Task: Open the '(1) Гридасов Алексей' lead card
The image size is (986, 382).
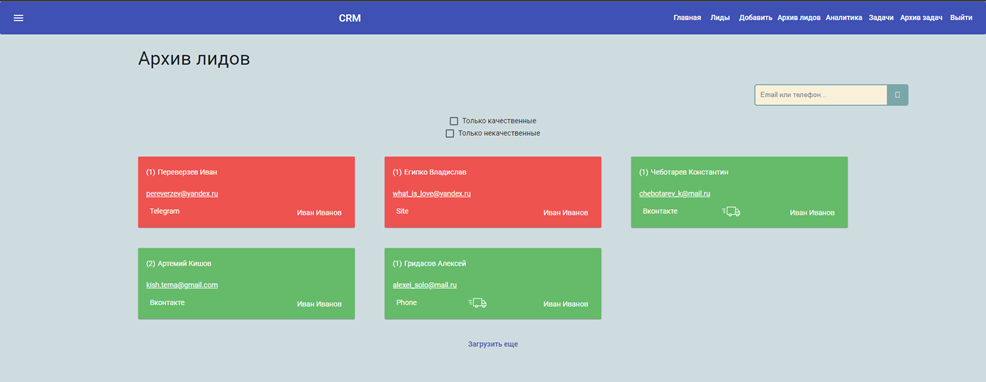Action: click(x=493, y=283)
